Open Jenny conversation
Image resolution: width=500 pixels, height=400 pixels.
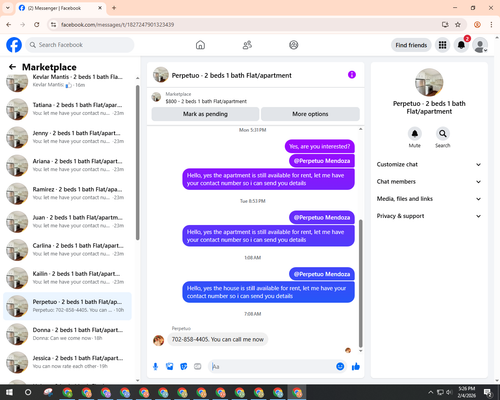click(67, 137)
